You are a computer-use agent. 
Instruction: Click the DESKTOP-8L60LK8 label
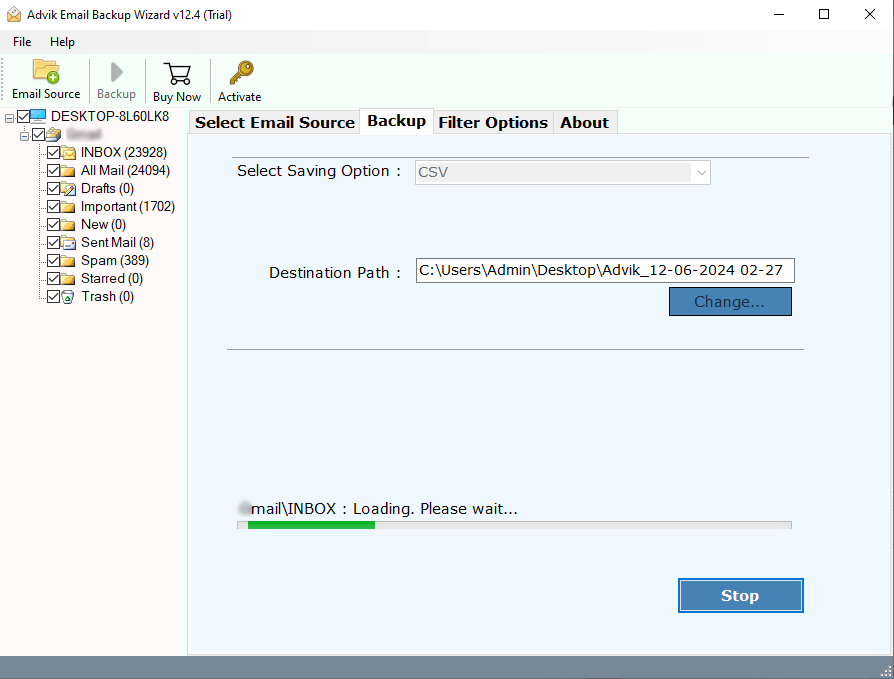110,116
